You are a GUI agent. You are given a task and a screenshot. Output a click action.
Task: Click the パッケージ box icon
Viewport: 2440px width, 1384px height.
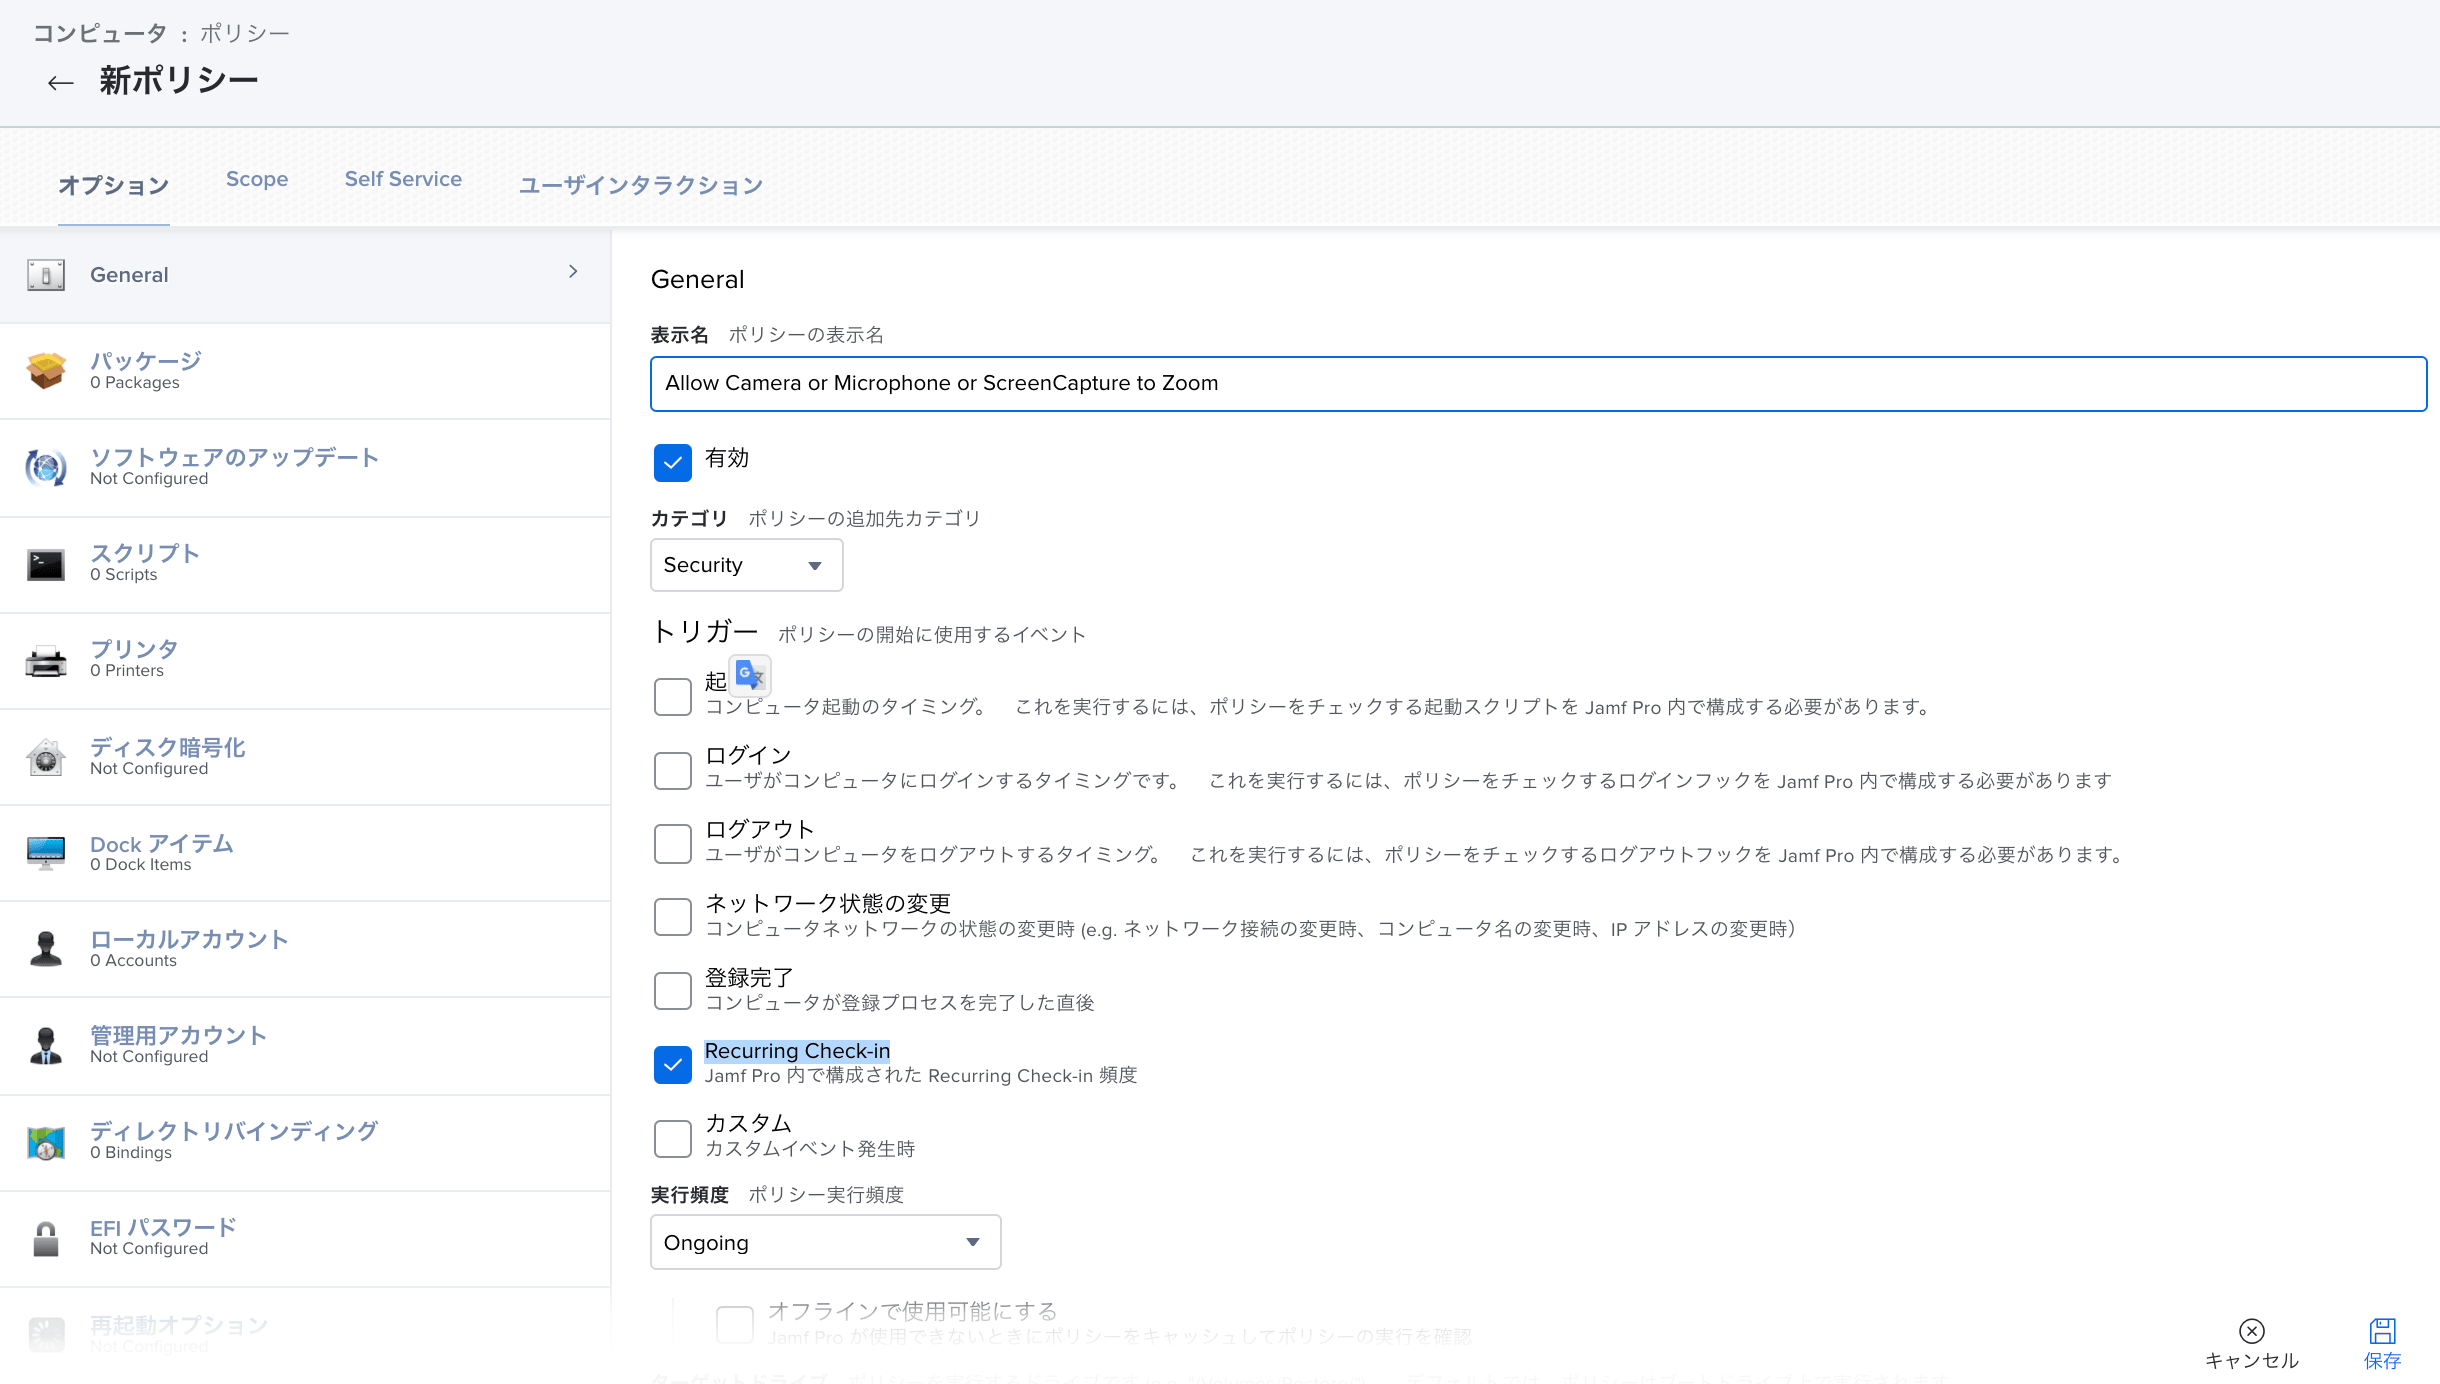(46, 371)
